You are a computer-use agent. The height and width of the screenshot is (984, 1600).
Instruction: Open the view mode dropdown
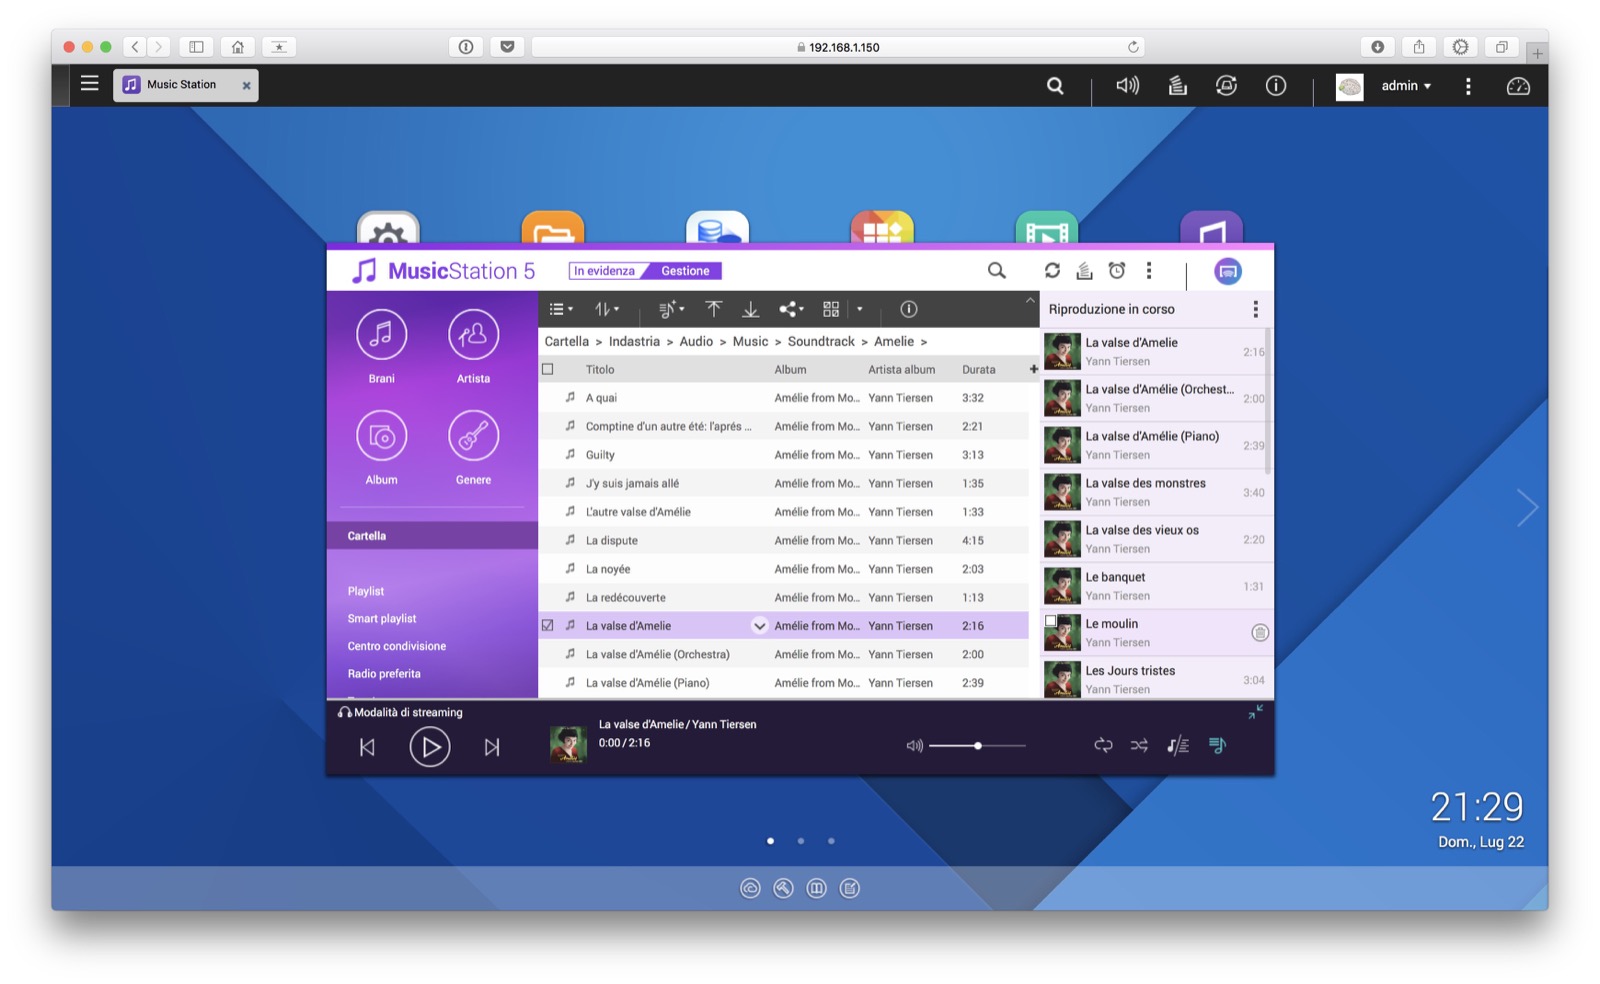[561, 309]
